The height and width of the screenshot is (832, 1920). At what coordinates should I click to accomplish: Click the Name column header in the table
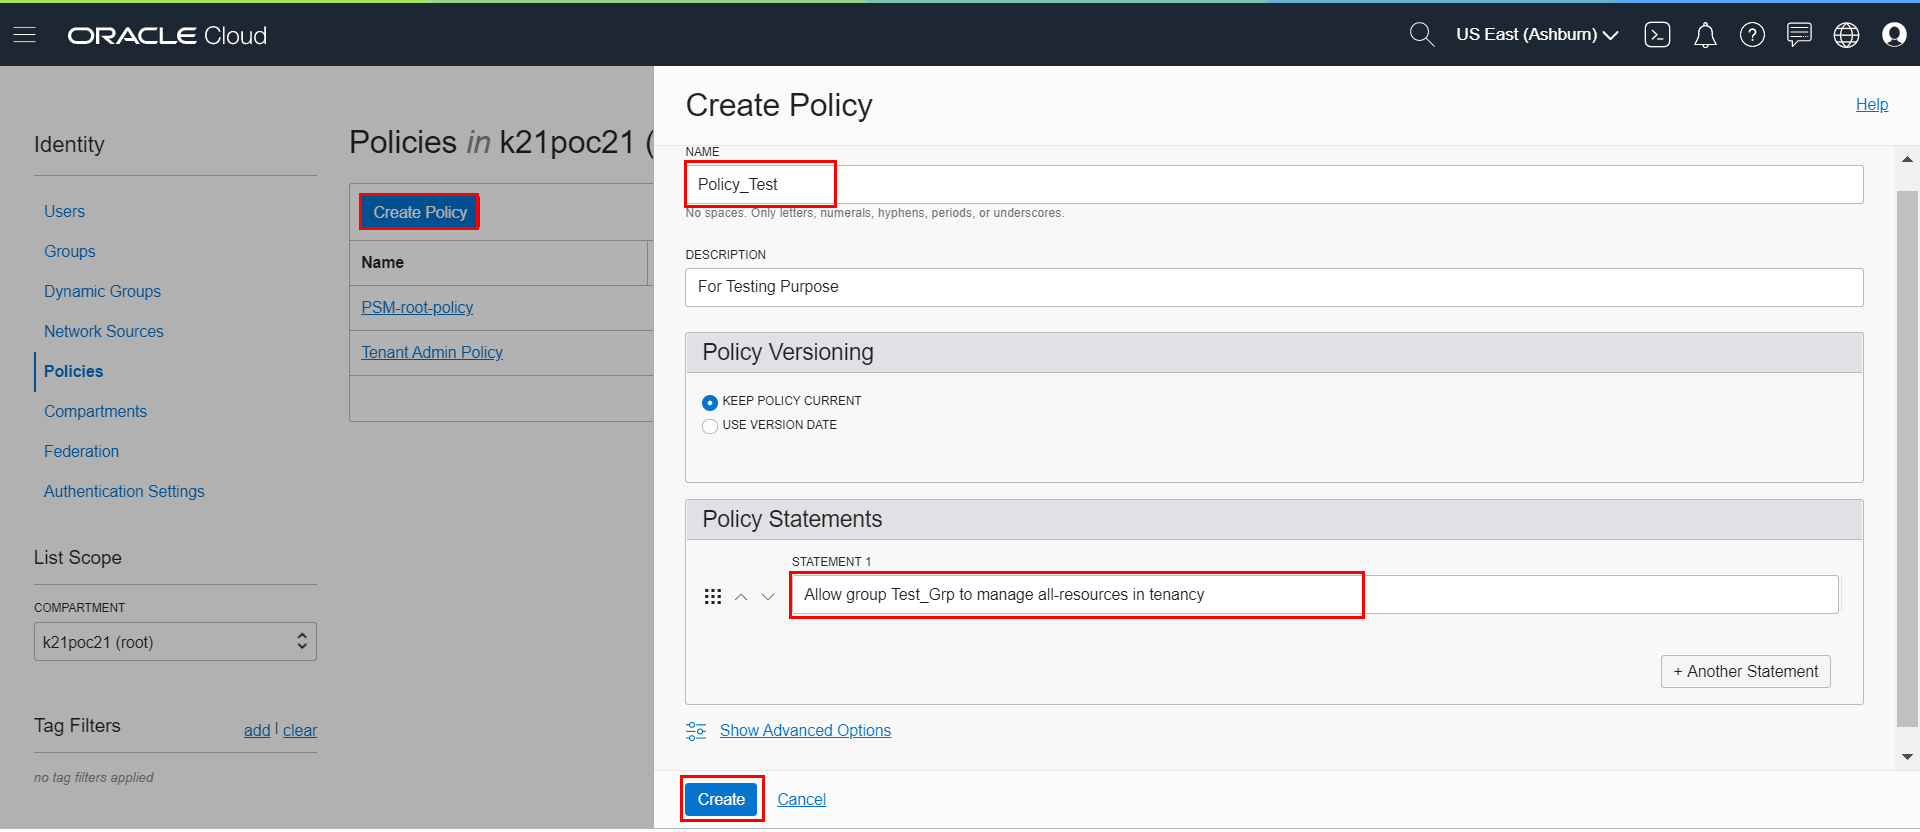(499, 262)
